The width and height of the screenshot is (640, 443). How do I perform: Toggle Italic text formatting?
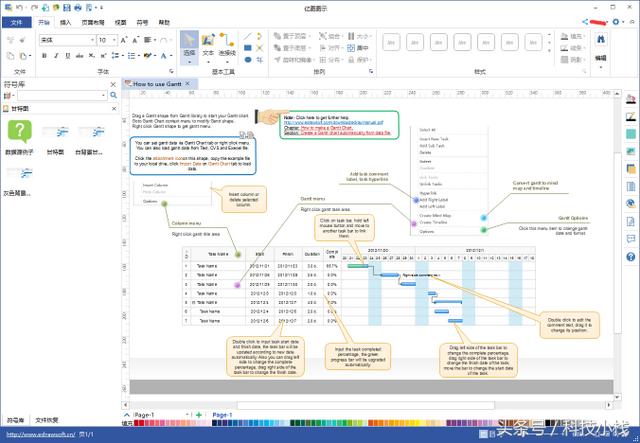coord(56,54)
